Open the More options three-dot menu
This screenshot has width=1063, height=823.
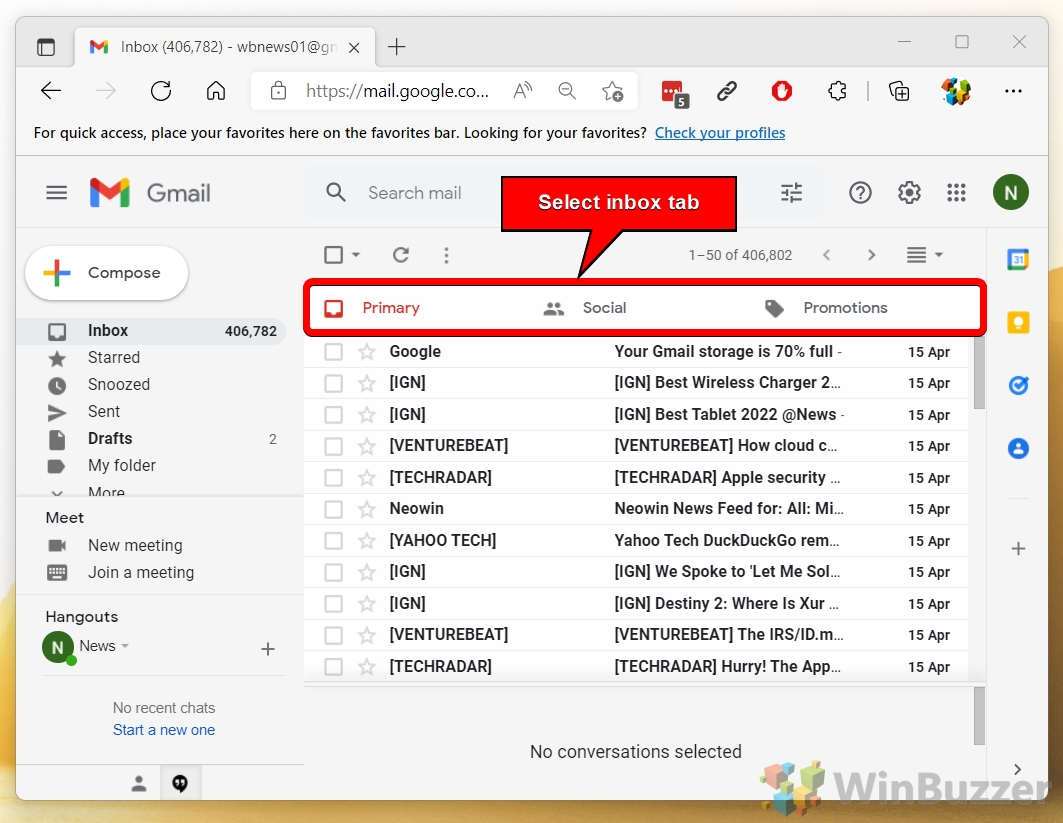[x=446, y=255]
